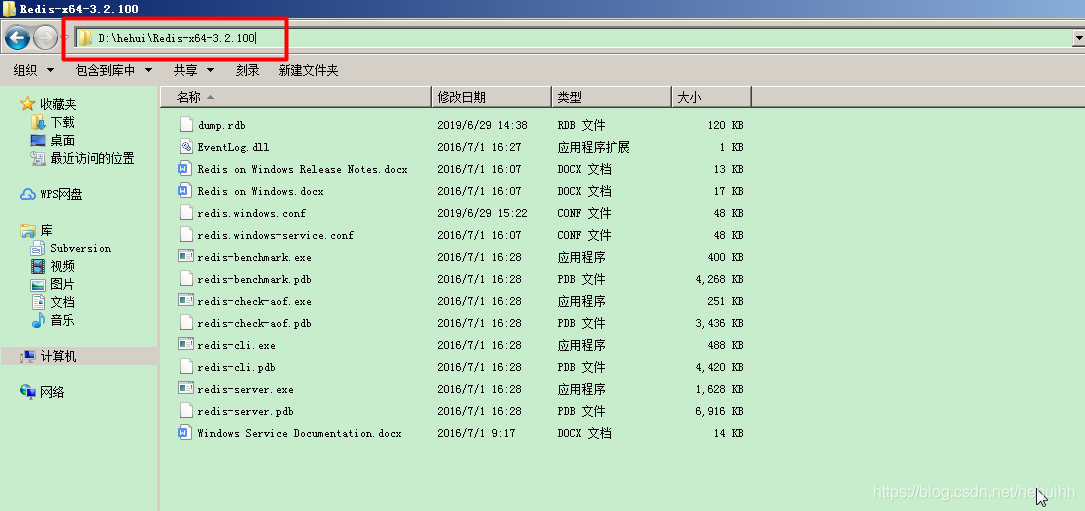The width and height of the screenshot is (1085, 511).
Task: Click the window title bar folder icon
Action: point(10,8)
